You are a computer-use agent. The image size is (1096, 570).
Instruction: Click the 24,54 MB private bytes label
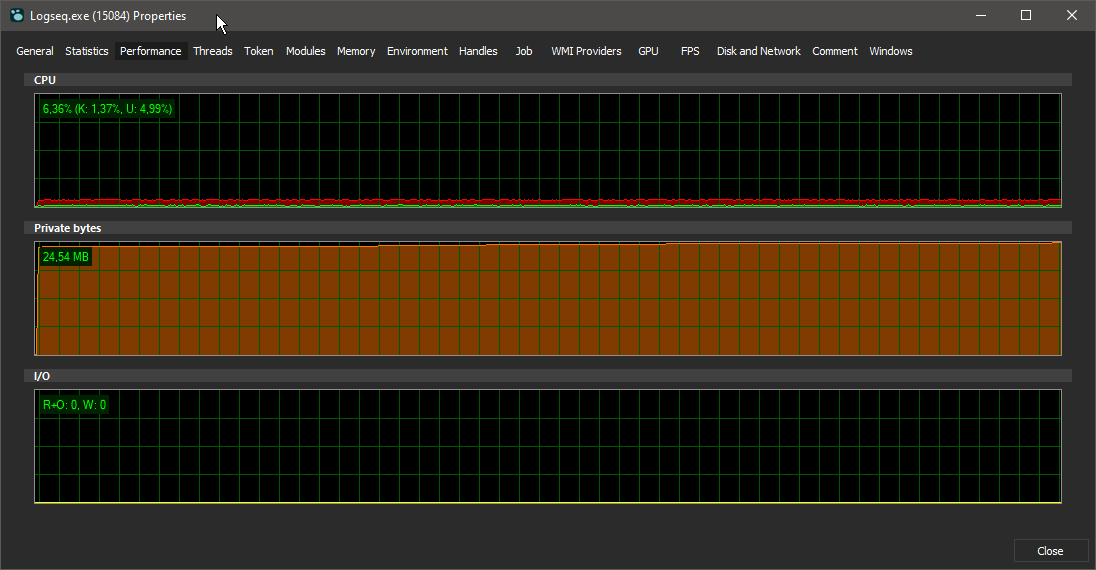coord(66,257)
